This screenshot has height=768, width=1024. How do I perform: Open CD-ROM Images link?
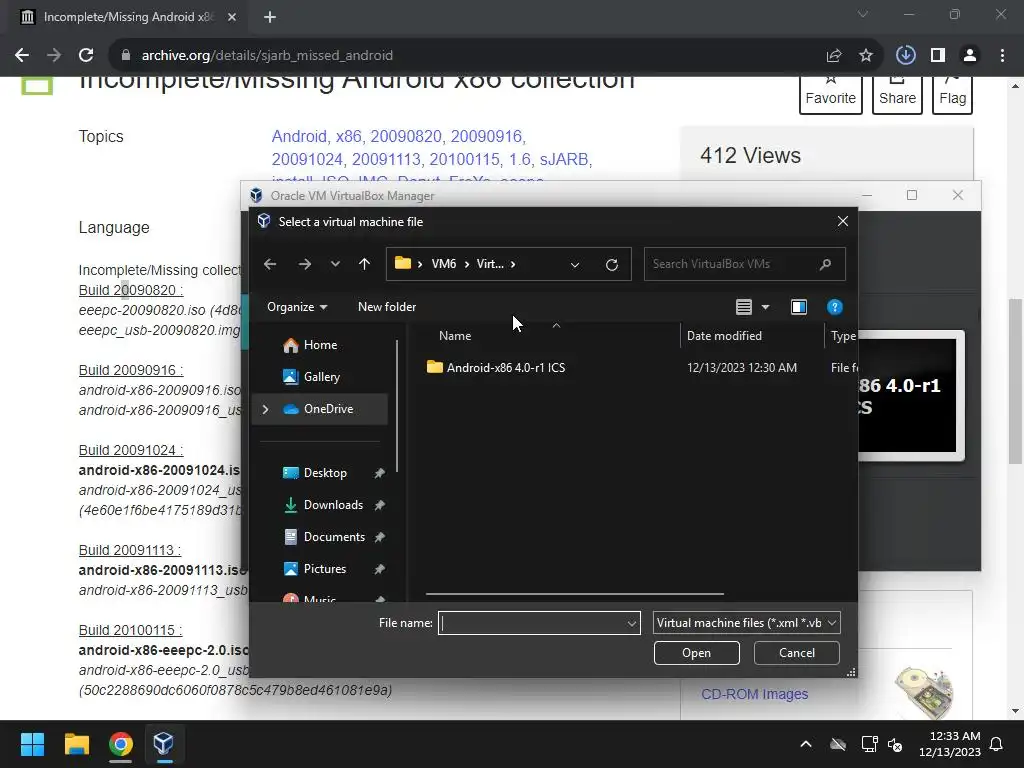tap(754, 694)
